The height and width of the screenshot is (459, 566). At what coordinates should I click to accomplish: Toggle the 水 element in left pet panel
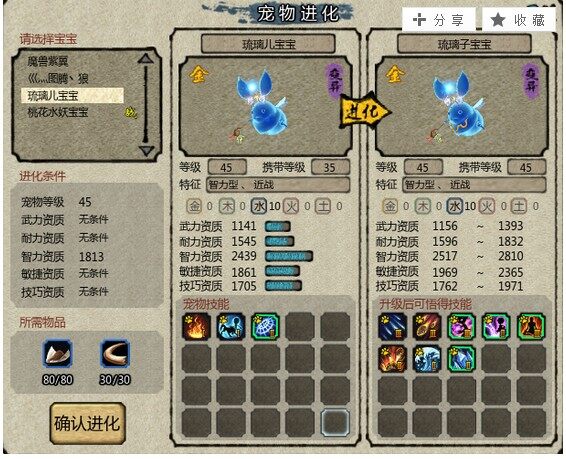coord(259,206)
